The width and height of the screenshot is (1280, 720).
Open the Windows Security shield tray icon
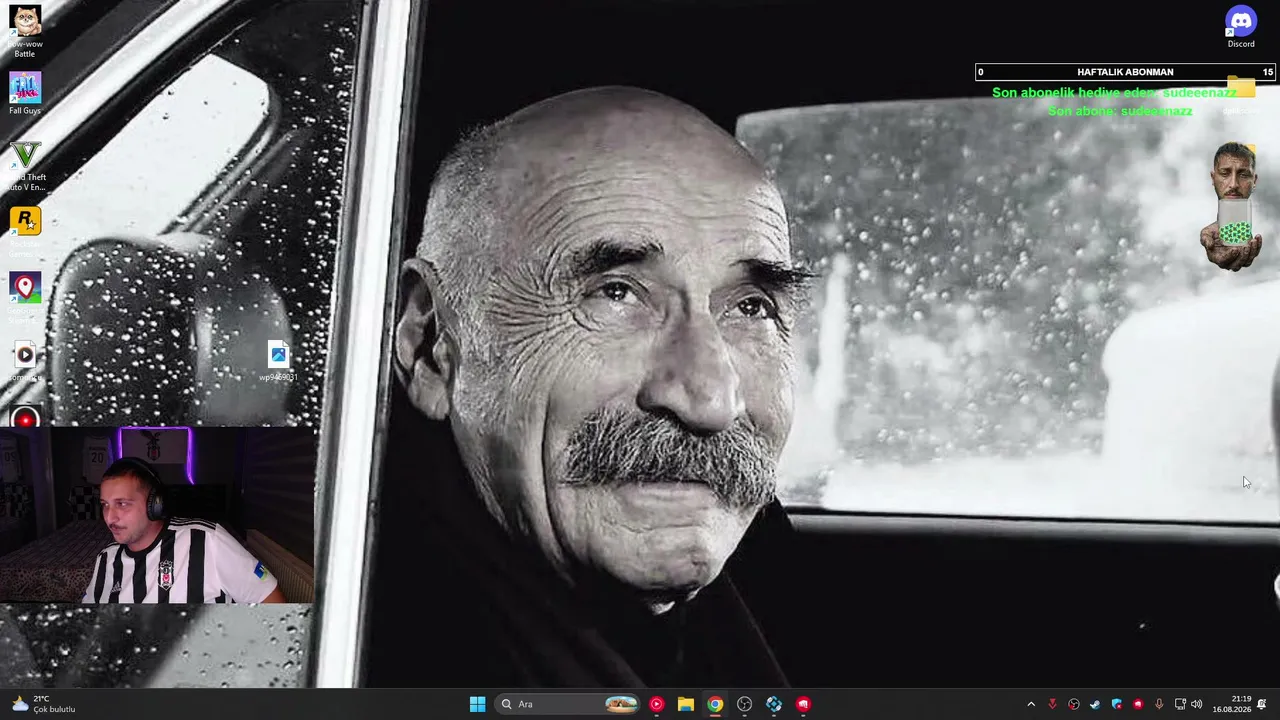1117,705
